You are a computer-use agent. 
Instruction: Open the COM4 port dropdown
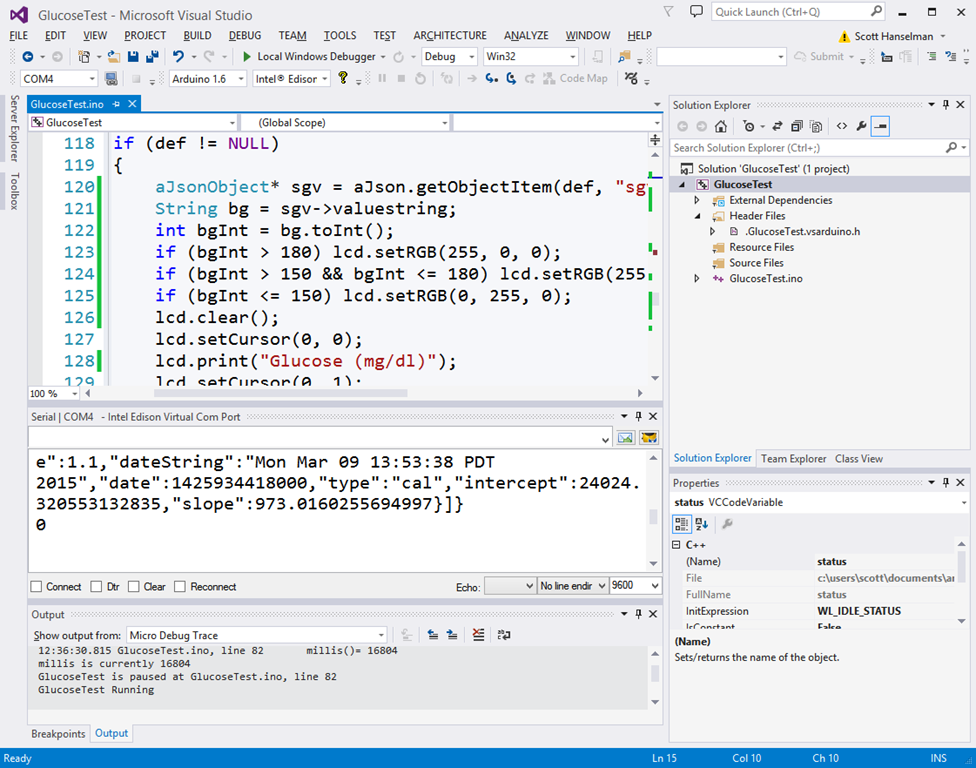coord(92,79)
